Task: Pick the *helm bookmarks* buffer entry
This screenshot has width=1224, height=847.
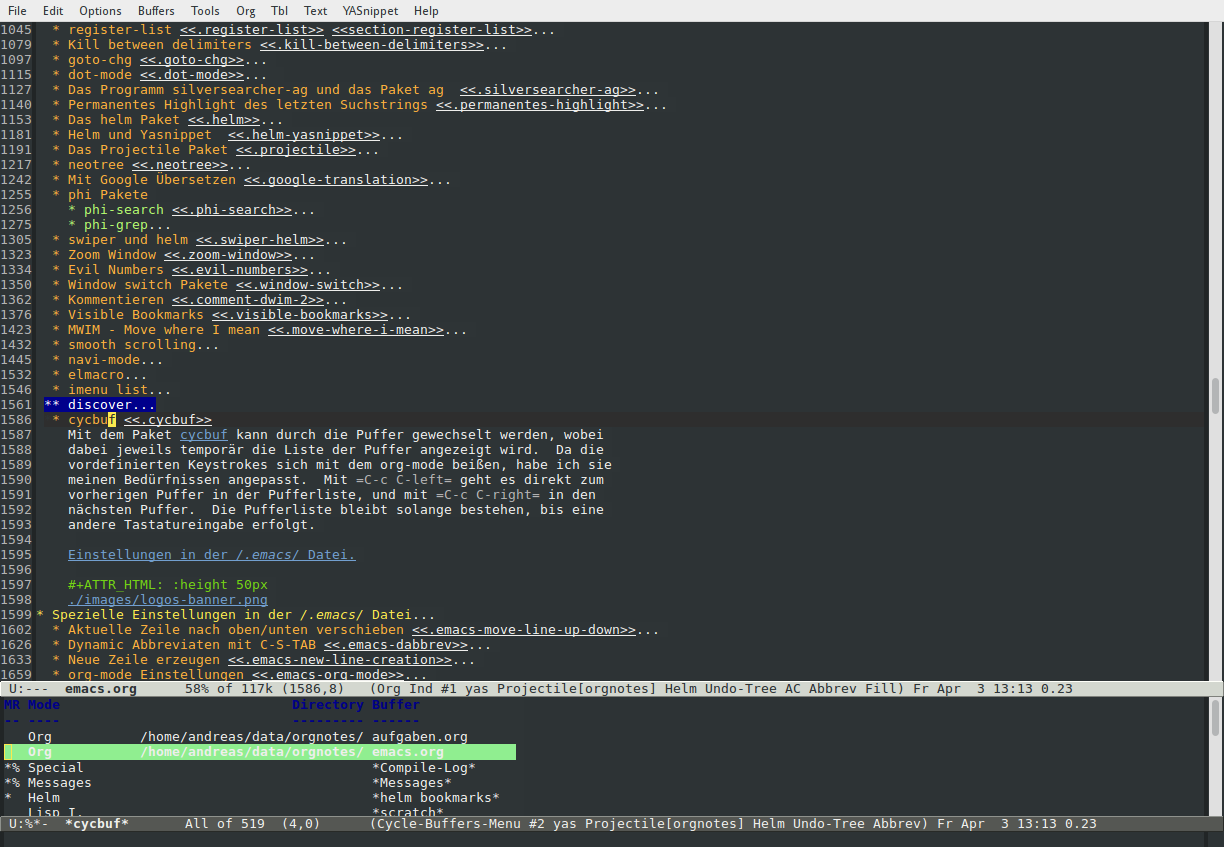Action: [x=435, y=798]
